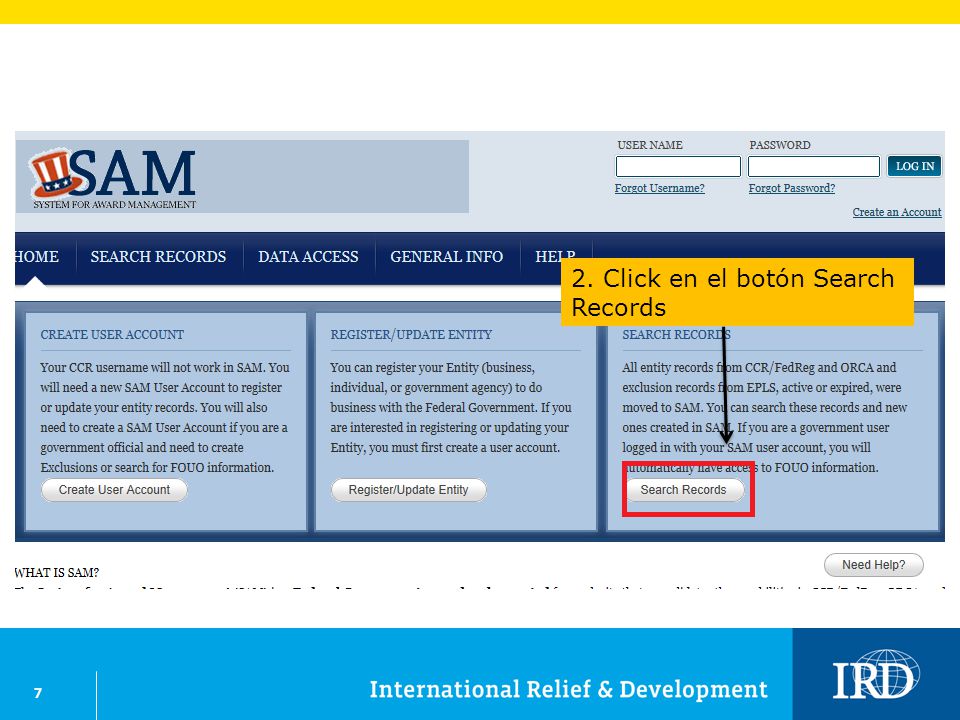Open the Forgot Password link

pos(792,188)
